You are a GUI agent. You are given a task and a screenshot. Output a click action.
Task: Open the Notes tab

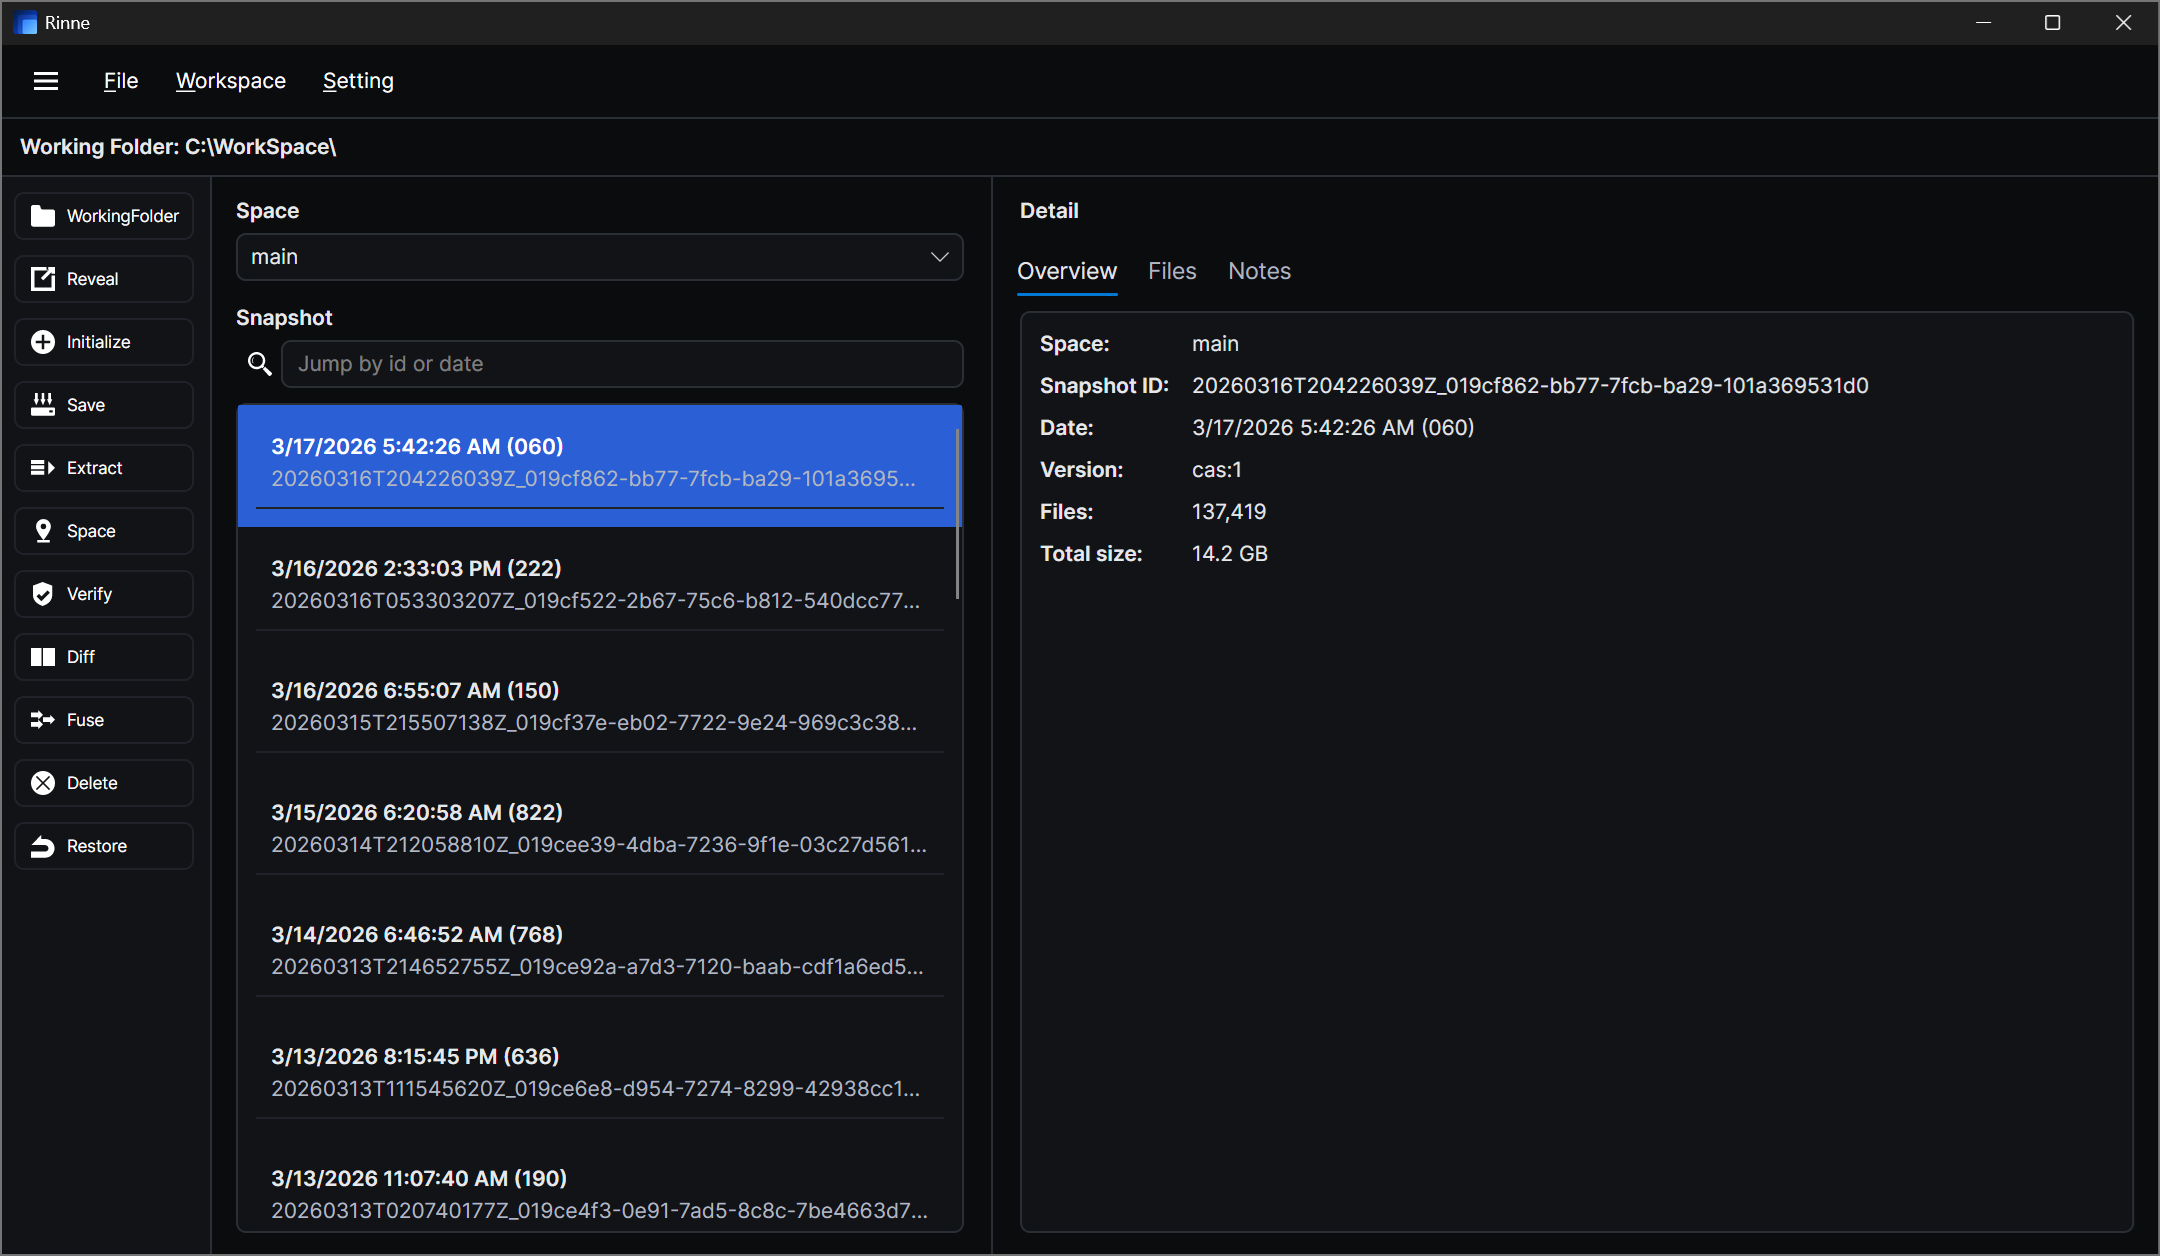(x=1259, y=271)
